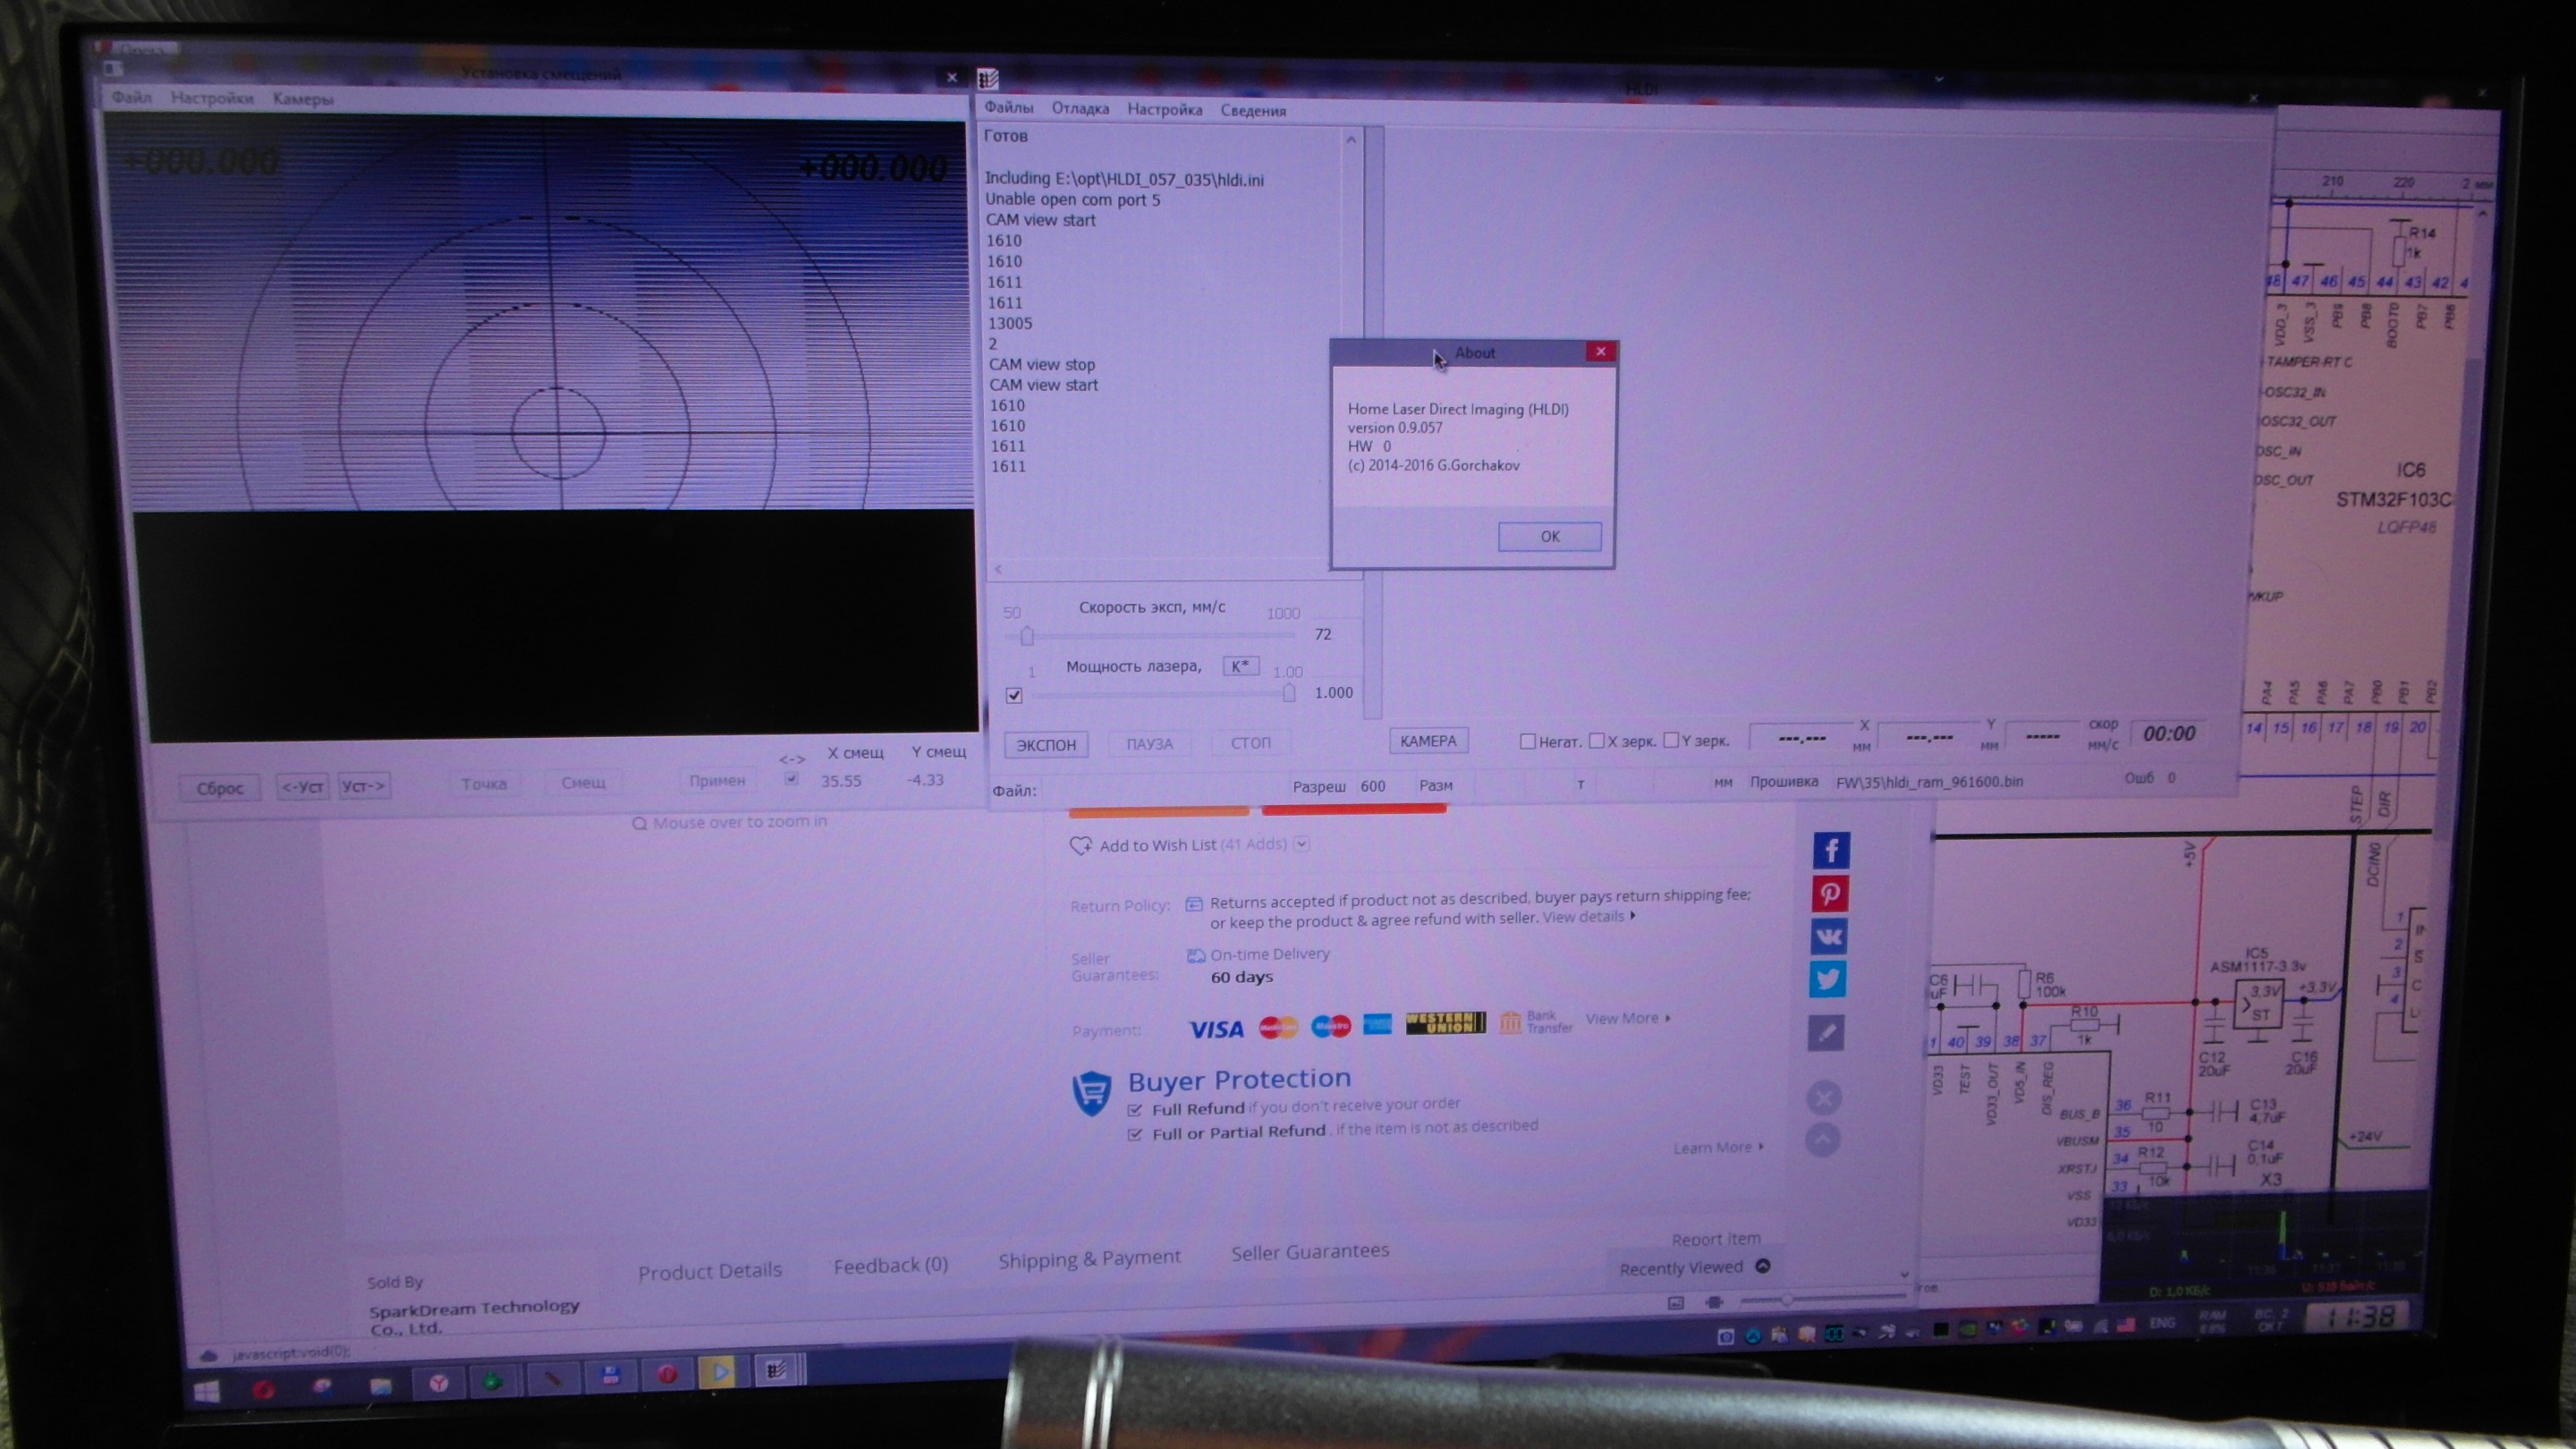Image resolution: width=2576 pixels, height=1449 pixels.
Task: Click the green NVIDIA tray icon
Action: point(1966,1329)
